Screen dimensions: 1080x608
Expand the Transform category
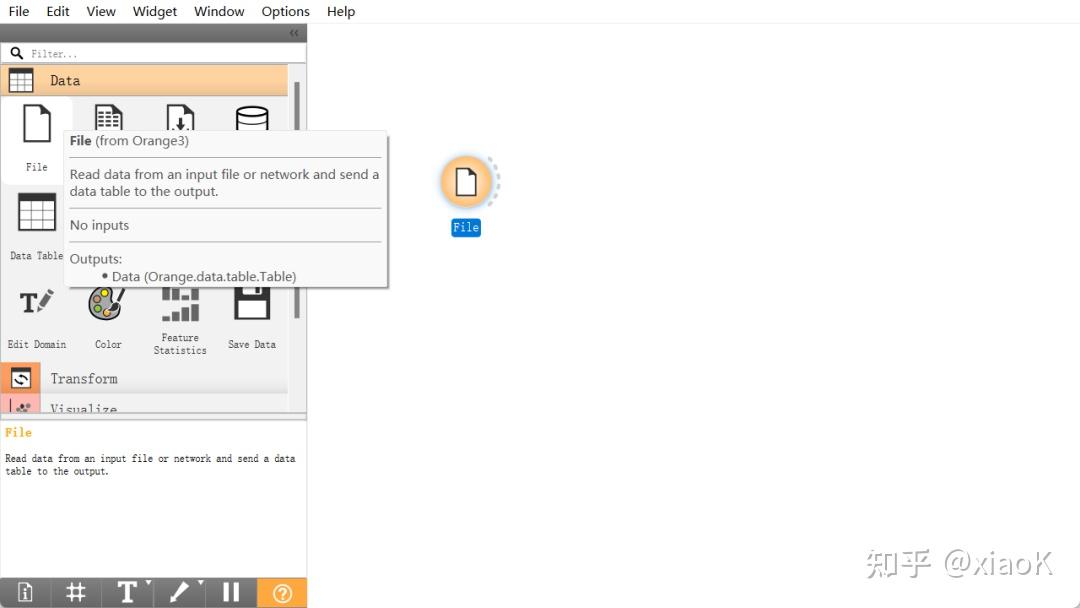coord(144,378)
